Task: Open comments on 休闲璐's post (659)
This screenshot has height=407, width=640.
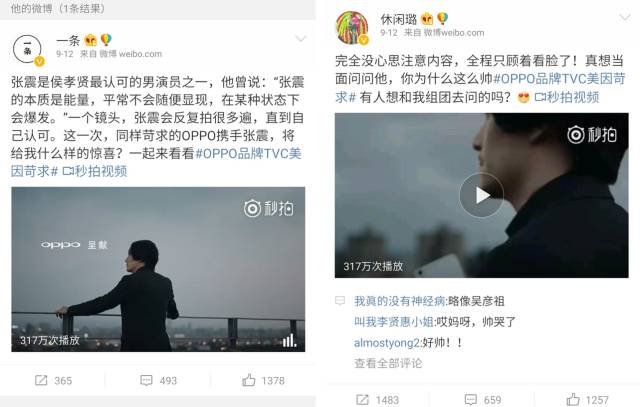Action: click(x=483, y=400)
